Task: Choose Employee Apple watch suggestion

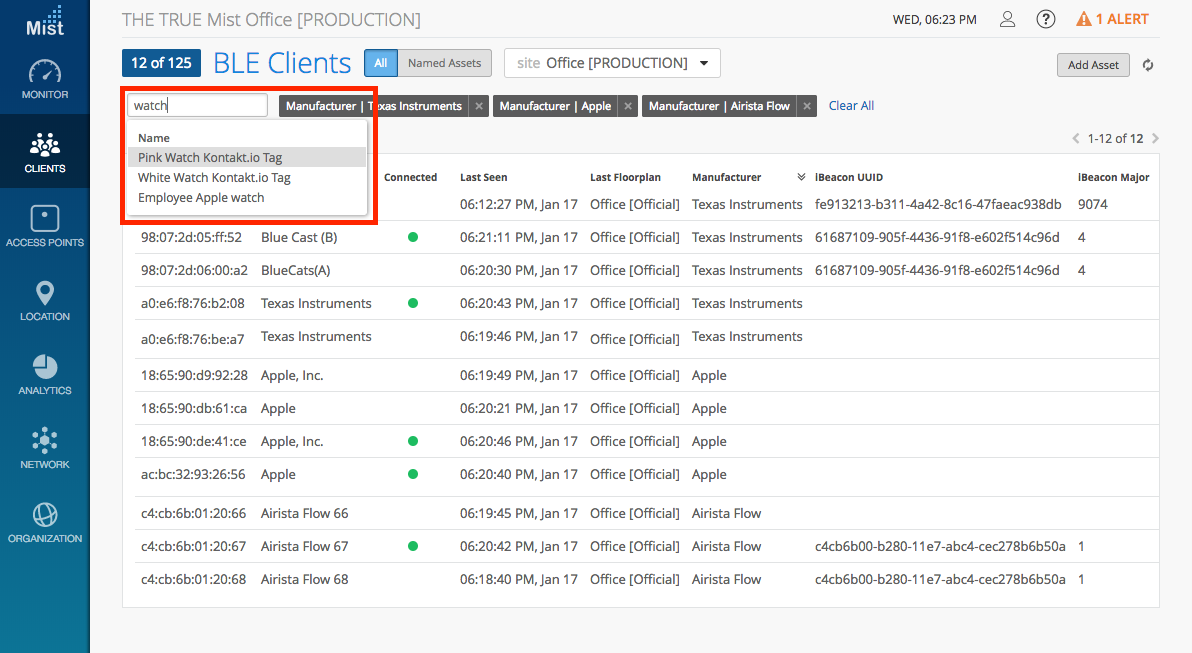Action: click(x=201, y=197)
